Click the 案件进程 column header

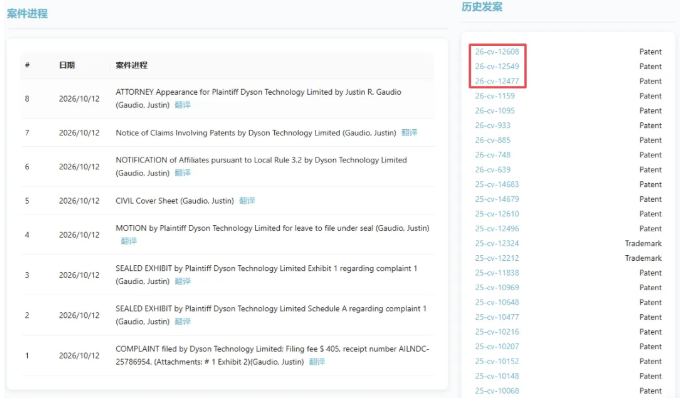click(x=131, y=65)
